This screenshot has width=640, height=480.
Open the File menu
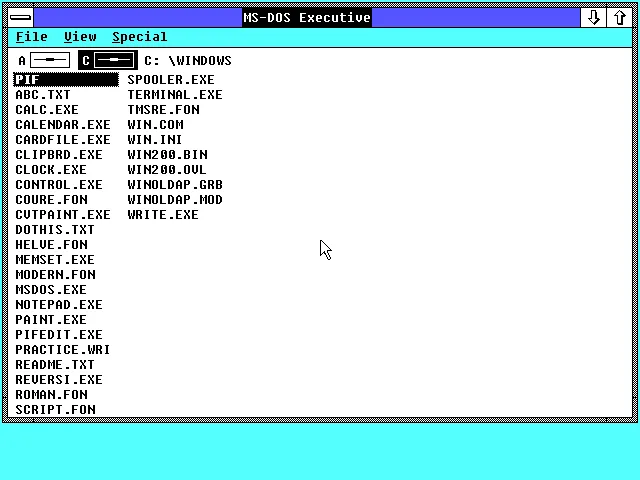pos(31,37)
